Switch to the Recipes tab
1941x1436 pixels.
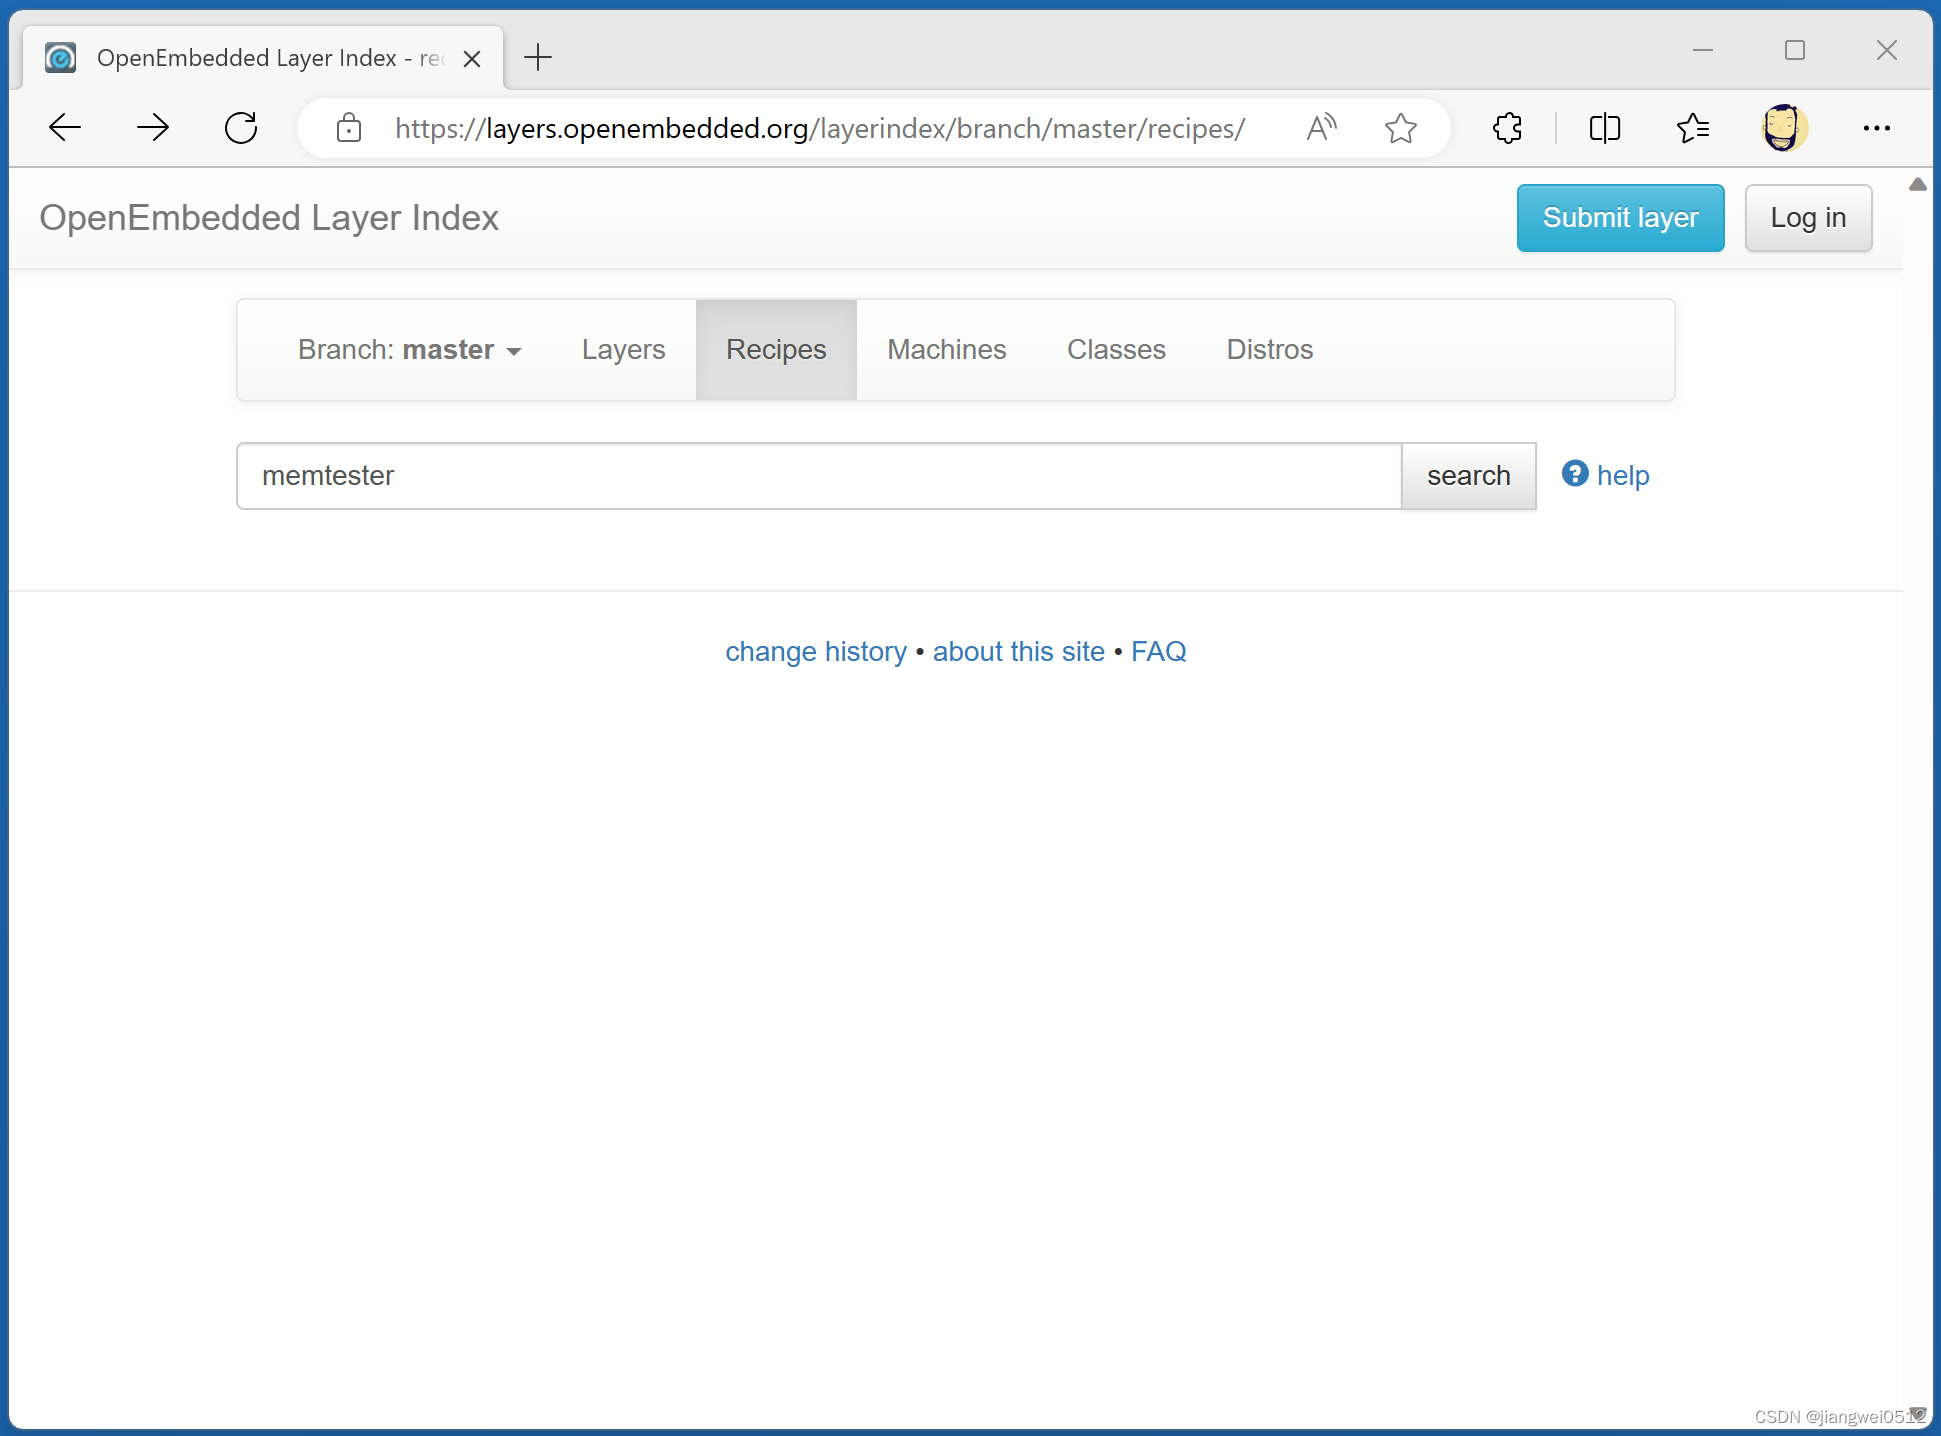point(776,350)
